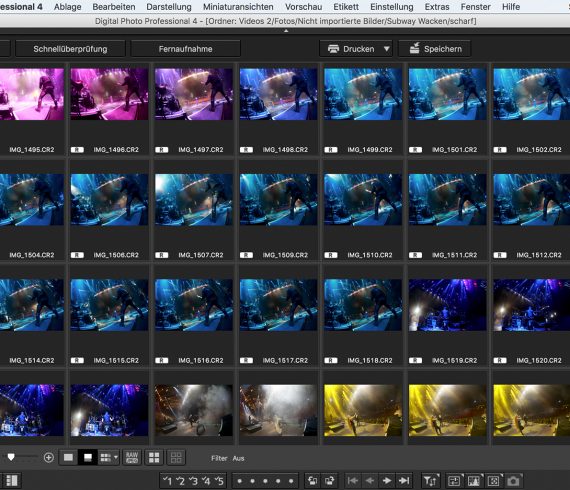This screenshot has width=570, height=490.
Task: Open the AF point display icon
Action: (493, 481)
